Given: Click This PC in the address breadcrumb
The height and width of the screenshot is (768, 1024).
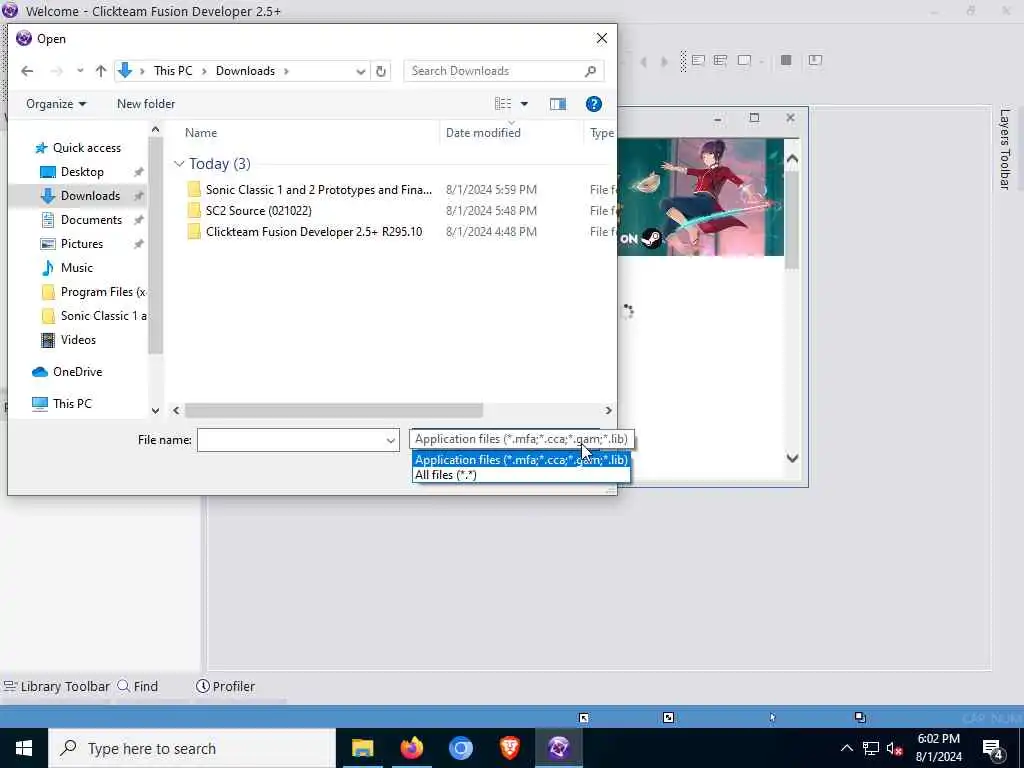Looking at the screenshot, I should (173, 71).
